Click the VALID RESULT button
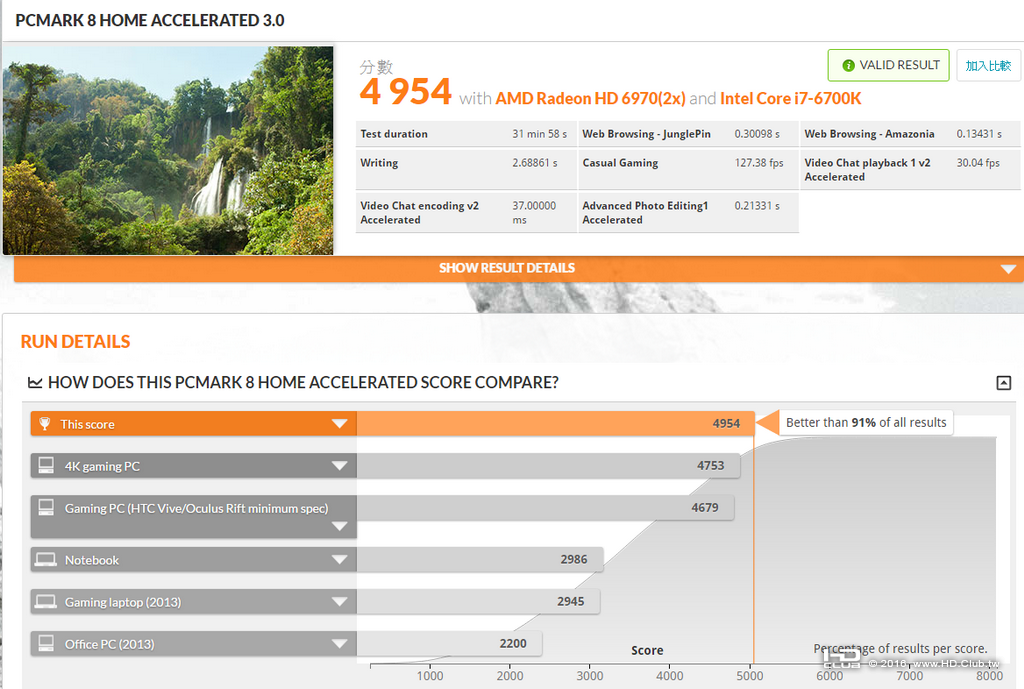Image resolution: width=1024 pixels, height=689 pixels. click(888, 65)
